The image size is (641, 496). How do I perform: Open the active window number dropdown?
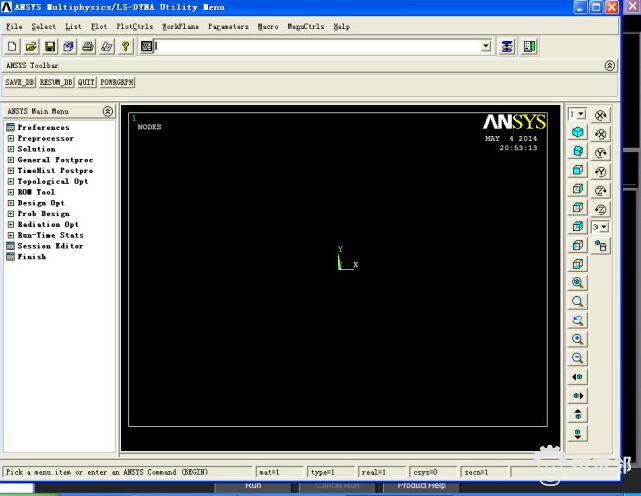(x=576, y=114)
